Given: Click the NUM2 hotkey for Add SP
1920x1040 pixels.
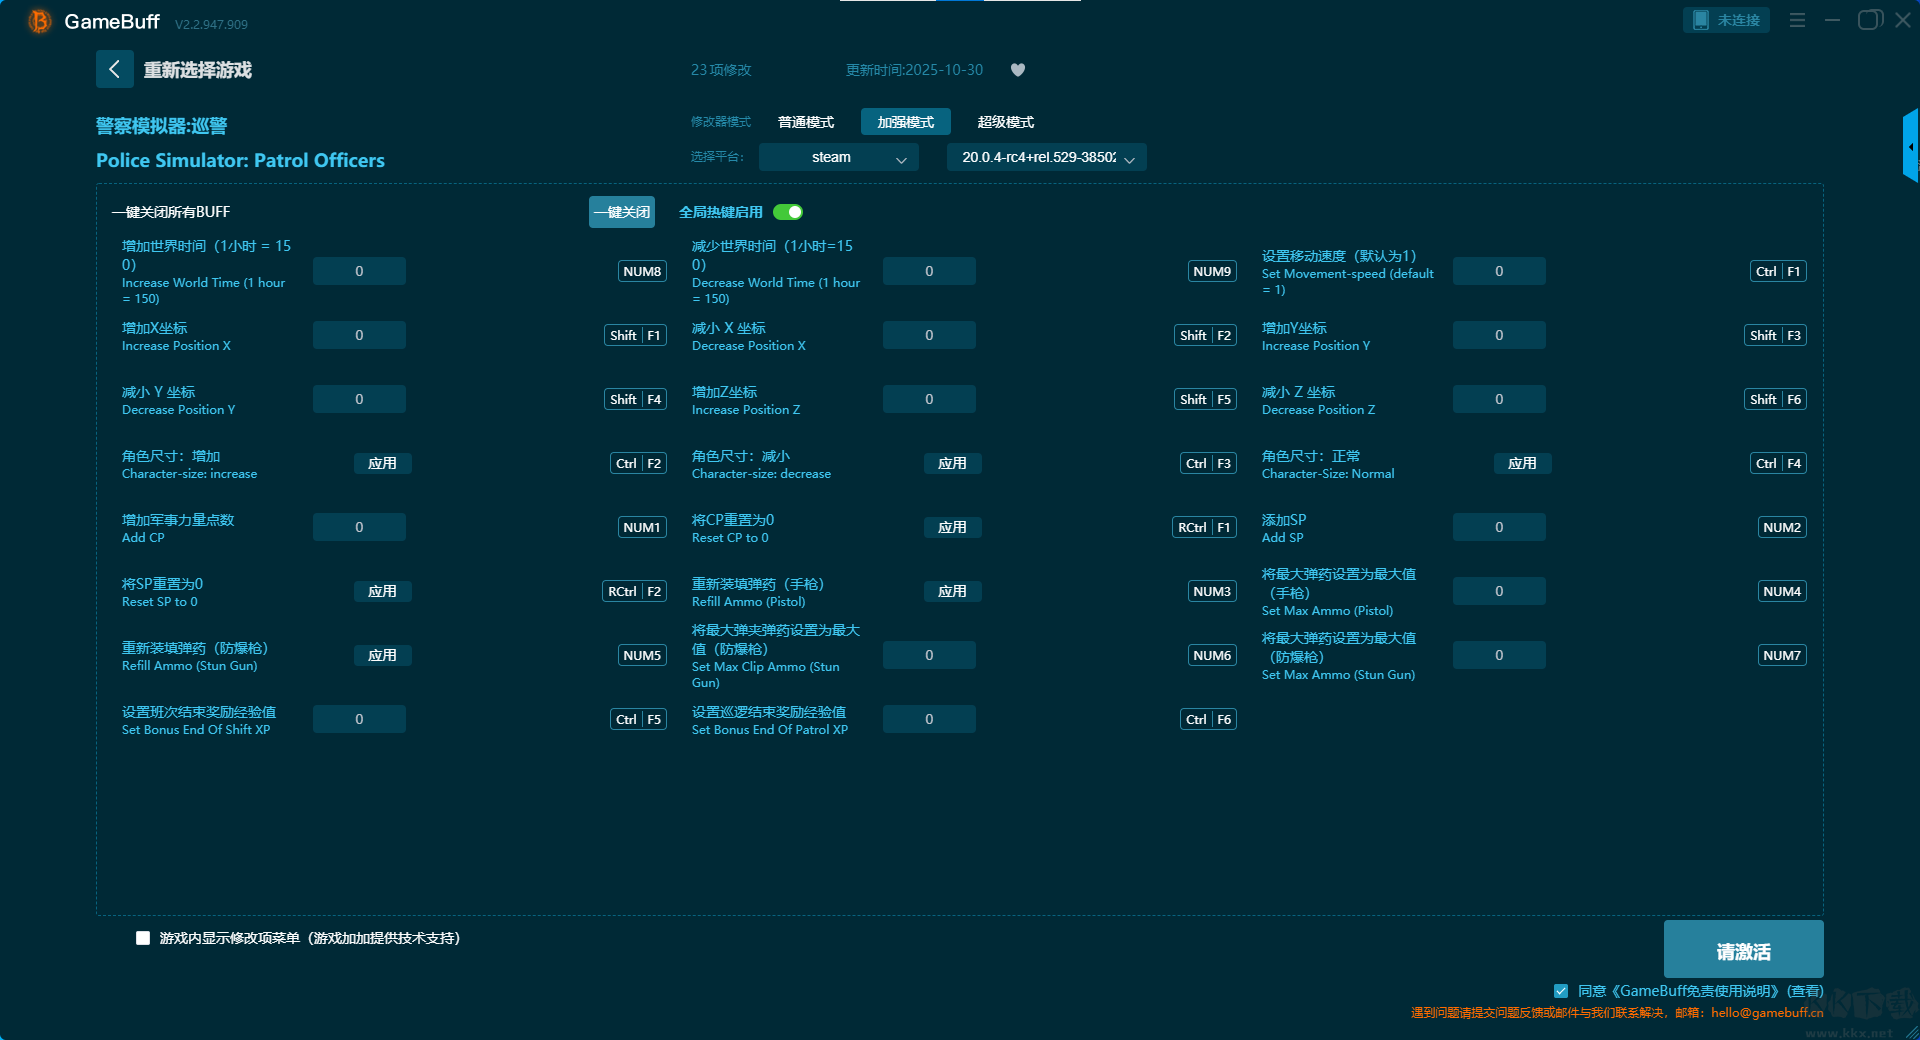Looking at the screenshot, I should pos(1782,527).
